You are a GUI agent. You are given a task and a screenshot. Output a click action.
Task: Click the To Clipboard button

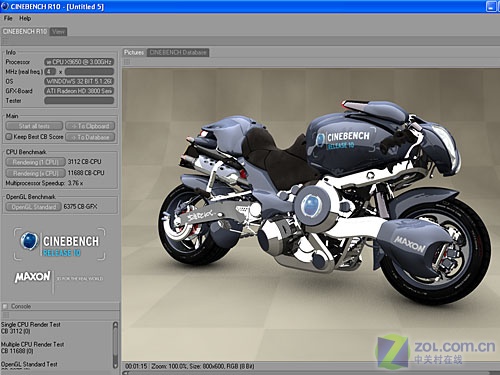[x=90, y=126]
